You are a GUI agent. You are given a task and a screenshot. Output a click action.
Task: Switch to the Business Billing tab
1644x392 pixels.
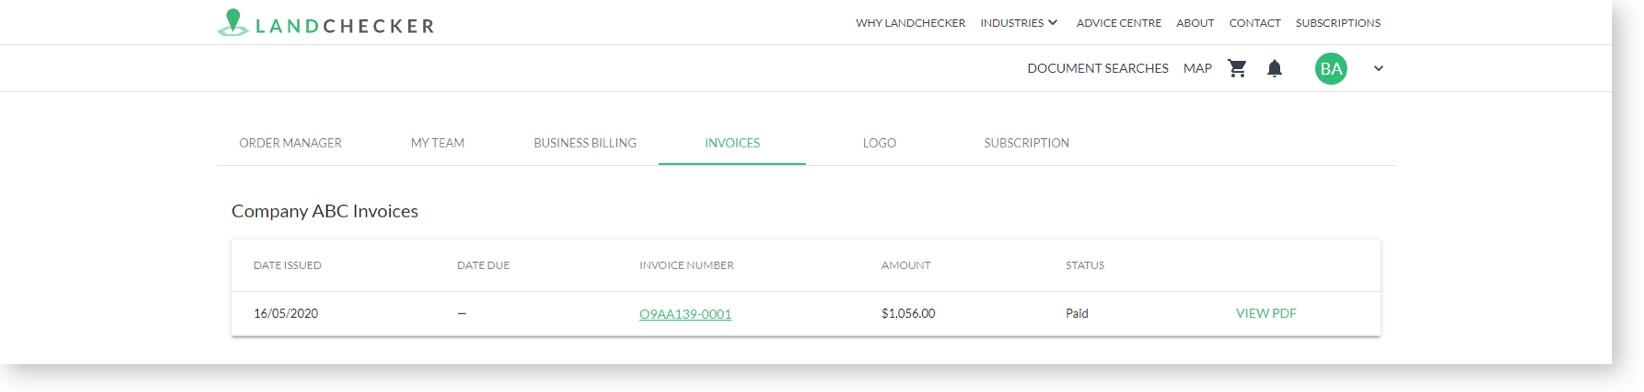[585, 143]
